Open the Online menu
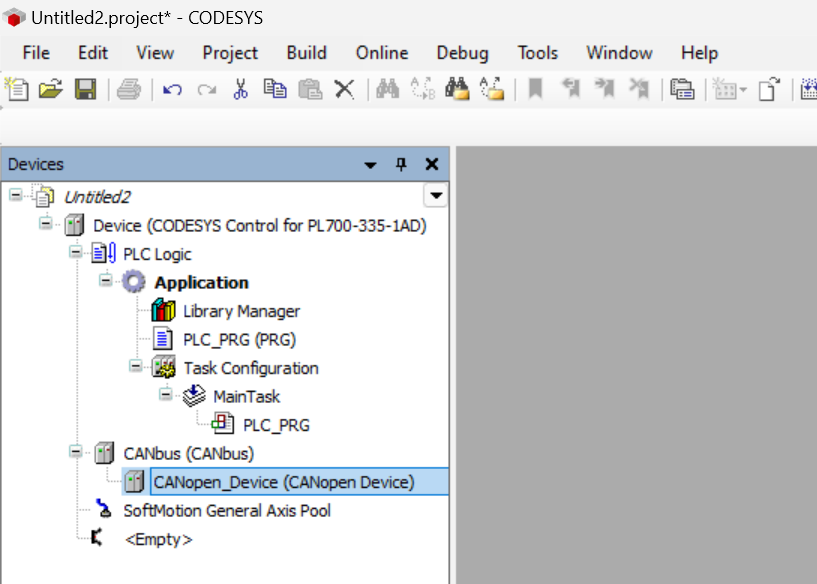This screenshot has height=584, width=817. [x=382, y=53]
